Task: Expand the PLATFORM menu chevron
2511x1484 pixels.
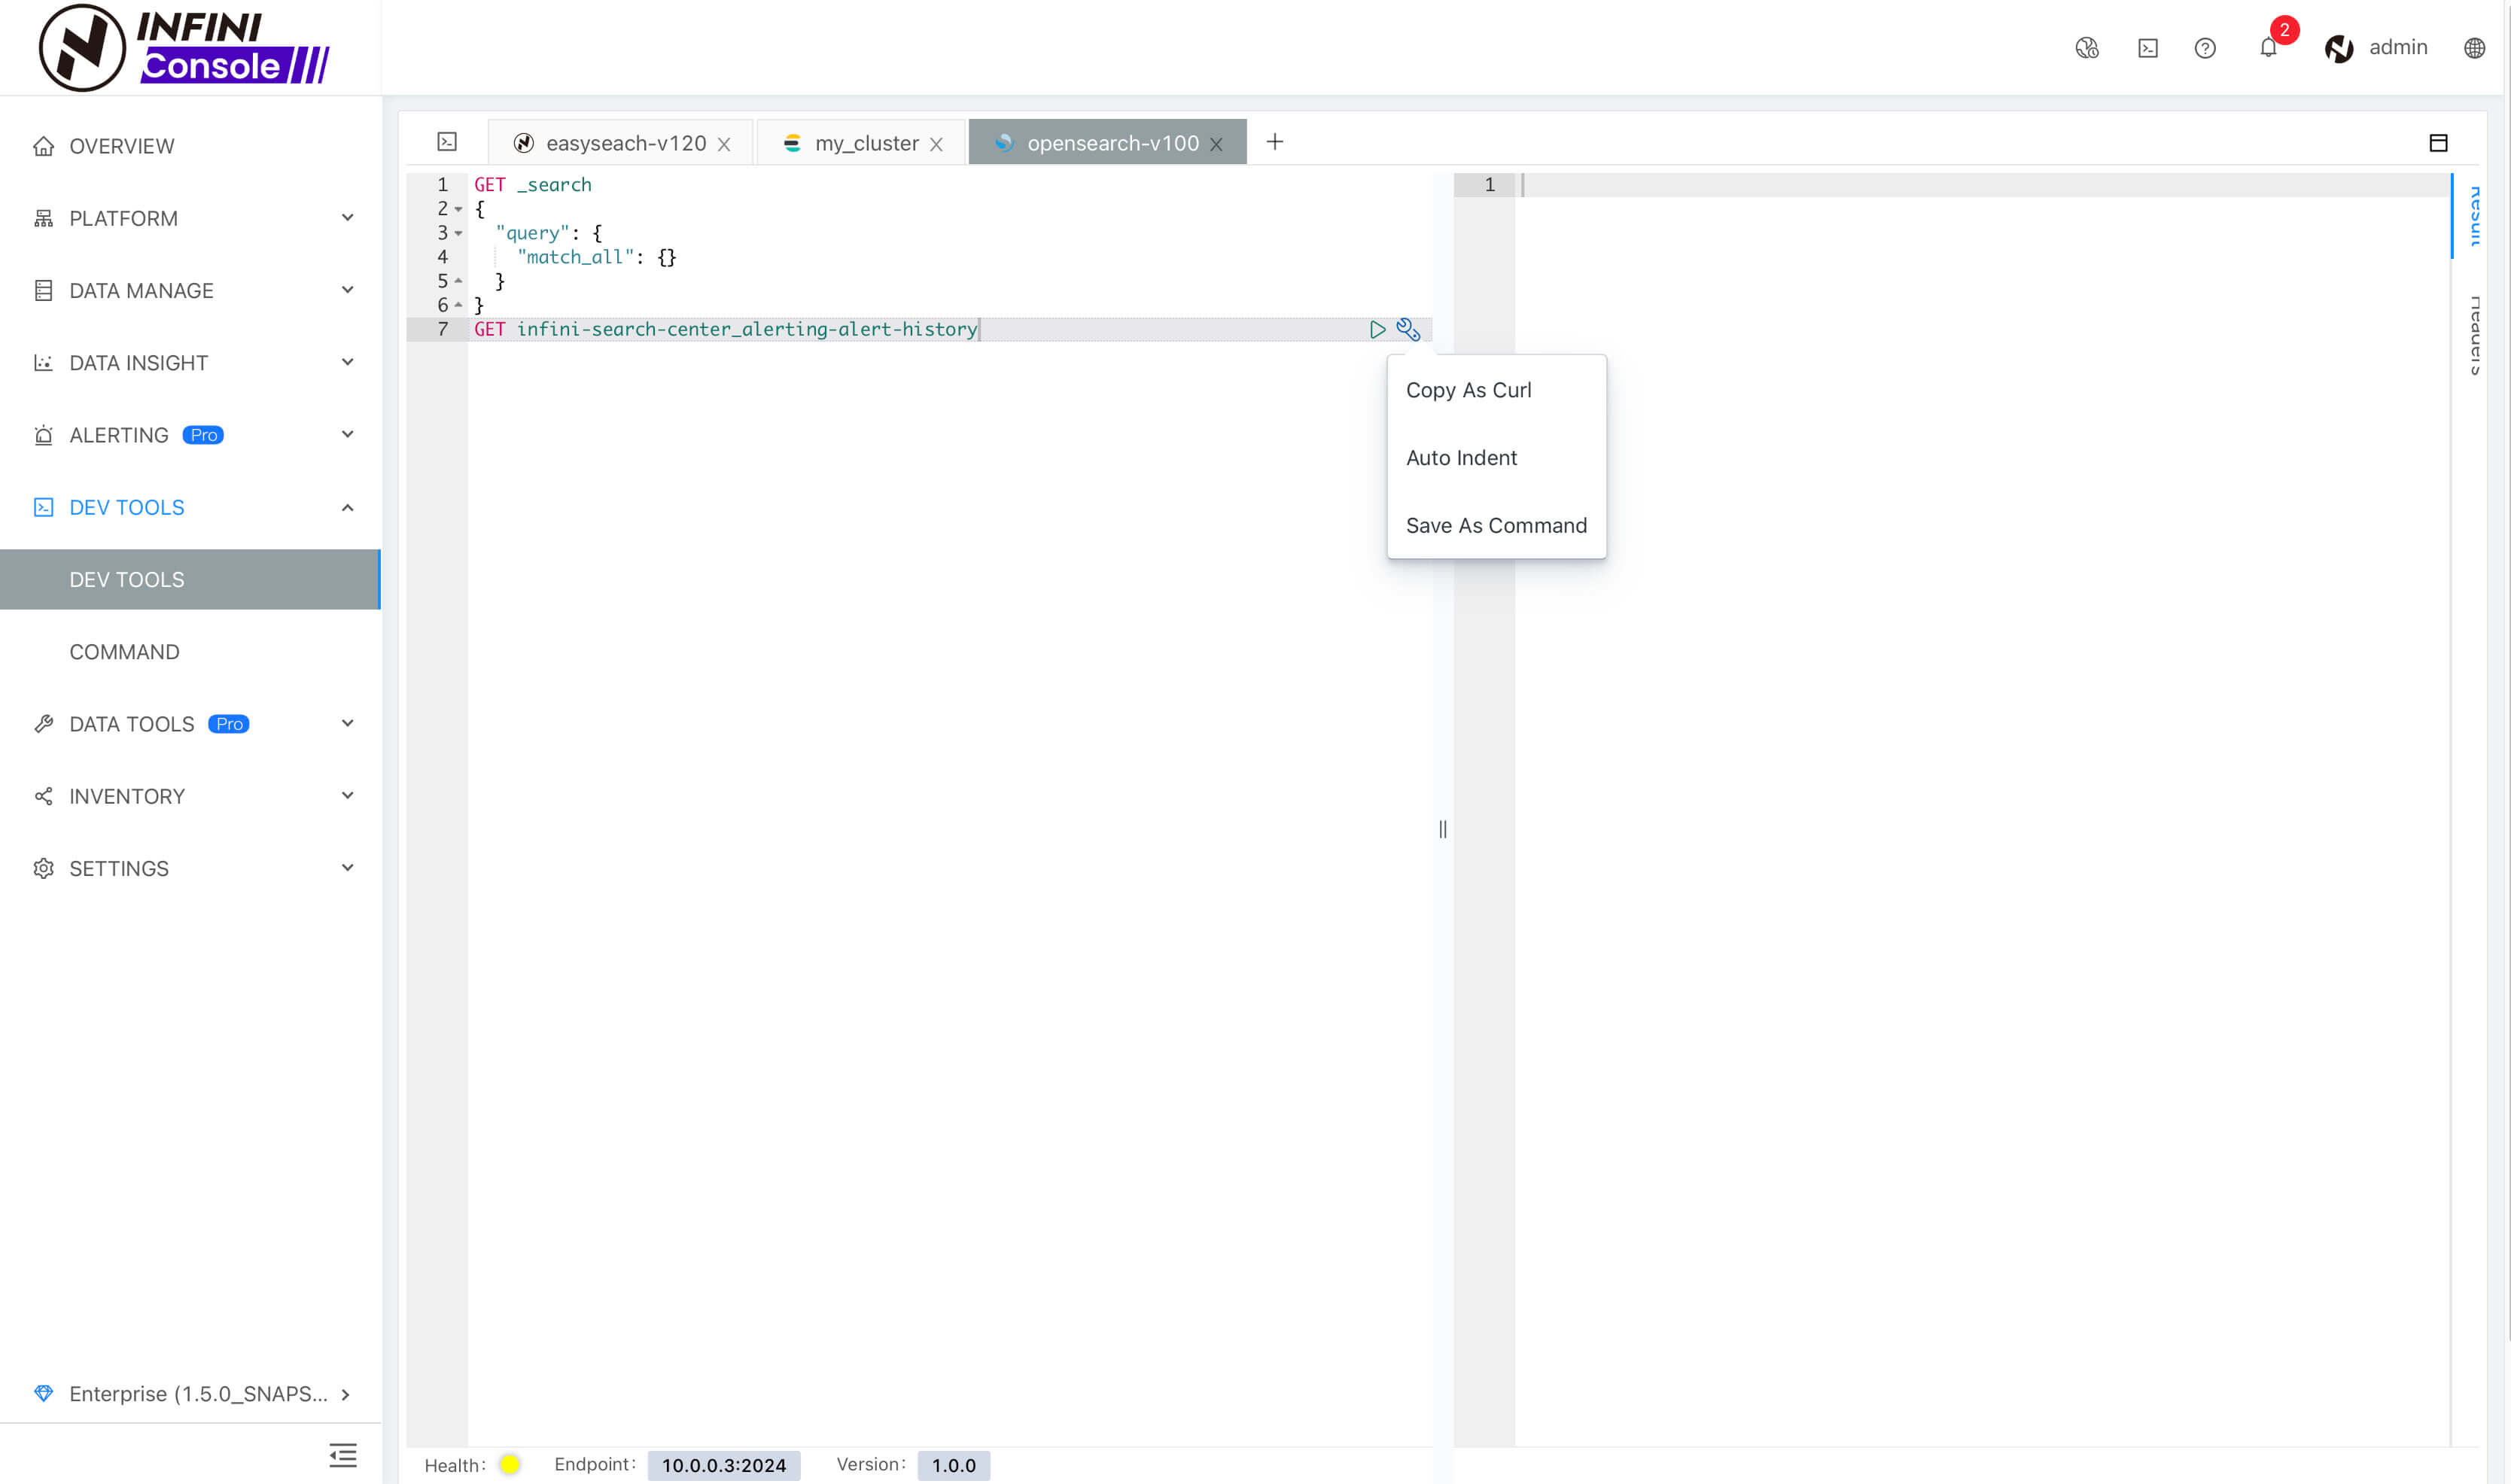Action: coord(347,218)
